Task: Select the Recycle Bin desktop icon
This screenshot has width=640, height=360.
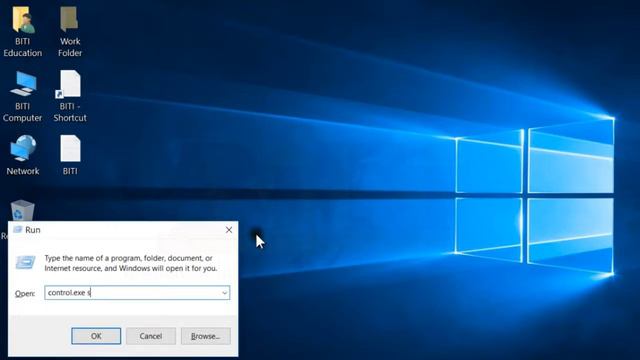Action: click(x=21, y=211)
